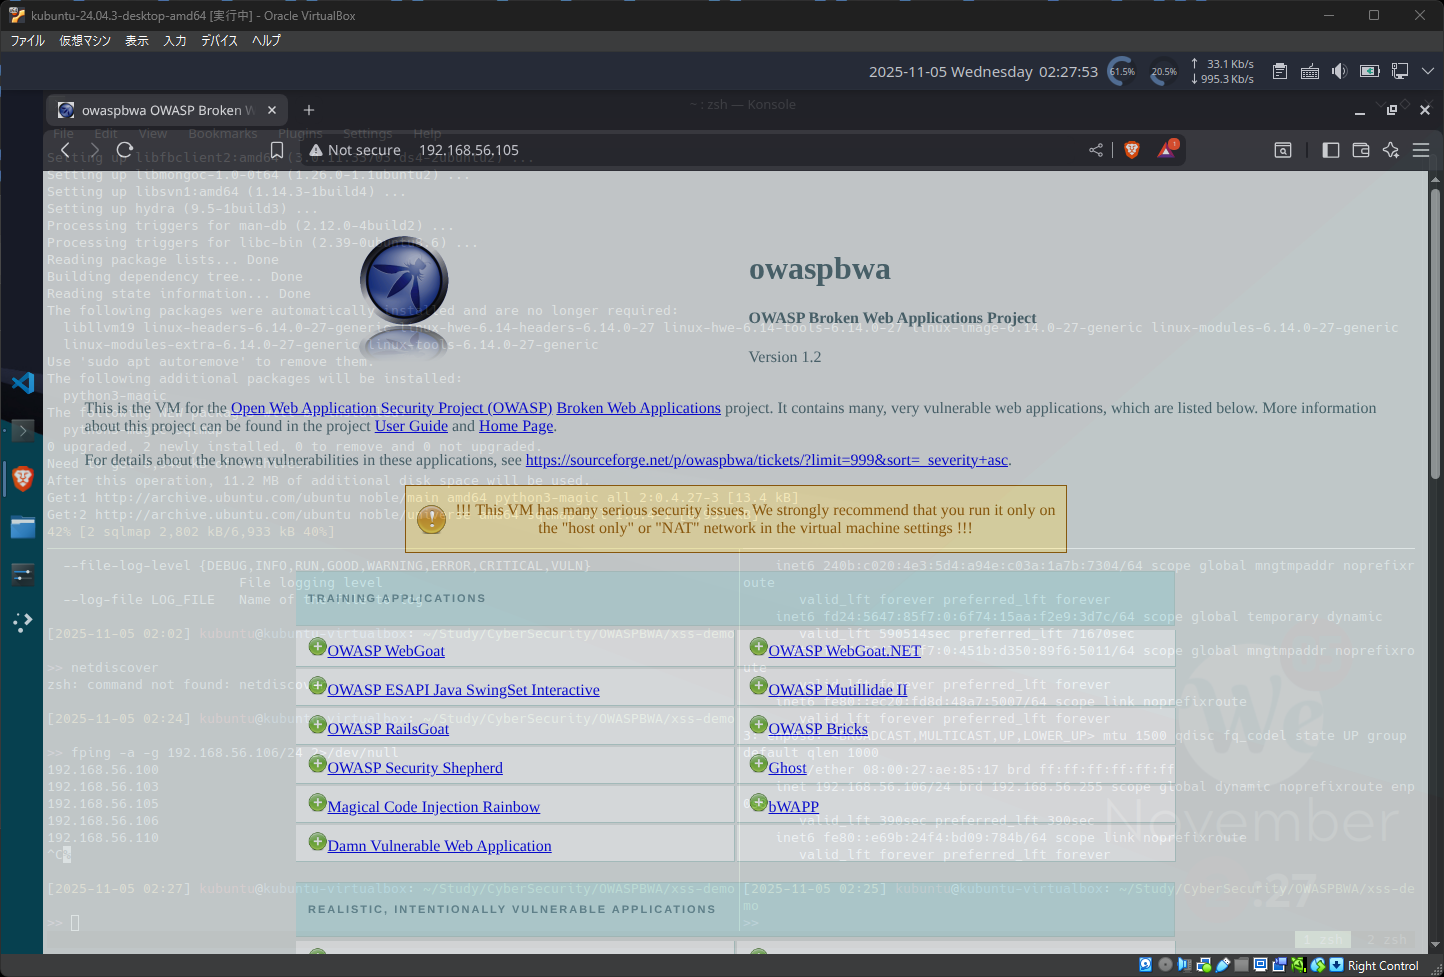Click the Brave lion icon in the dock
Screen dimensions: 1444x977
[x=22, y=478]
